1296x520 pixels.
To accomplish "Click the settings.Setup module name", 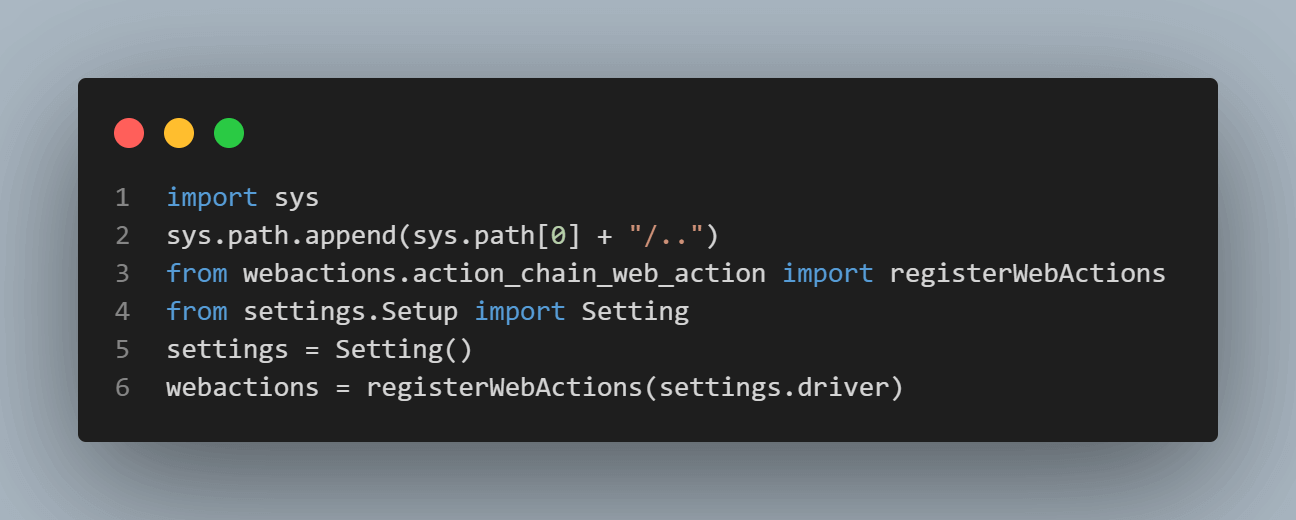I will pos(351,312).
